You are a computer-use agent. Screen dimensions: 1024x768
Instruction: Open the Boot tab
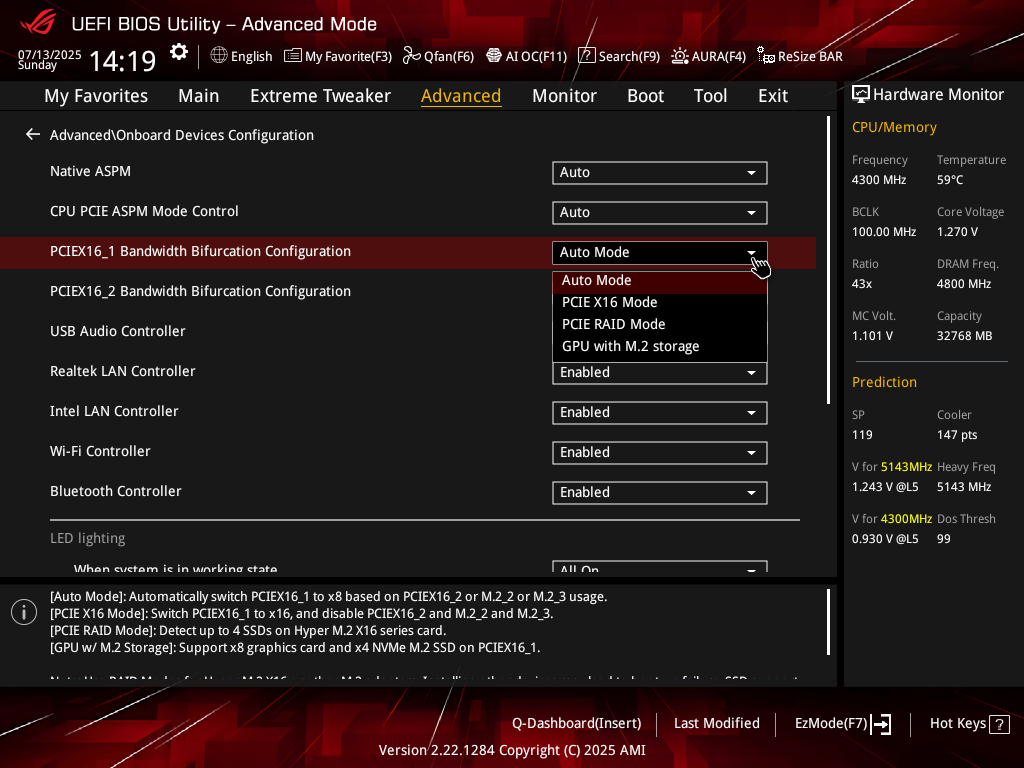pos(645,96)
